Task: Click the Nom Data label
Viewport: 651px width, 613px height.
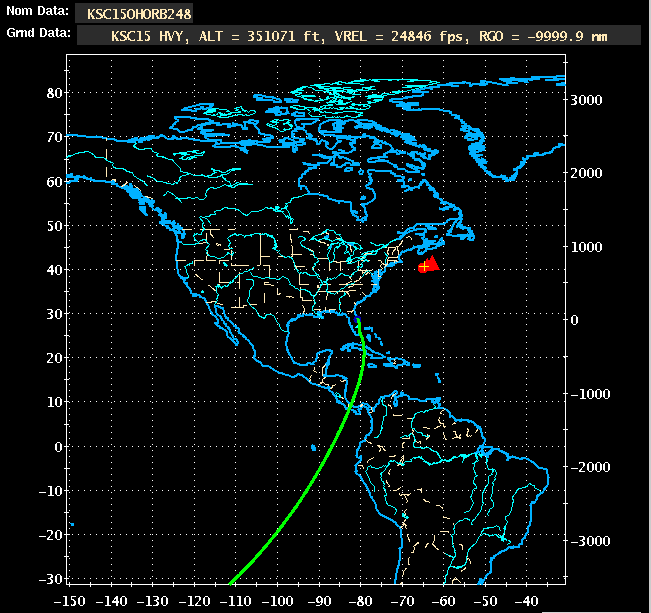Action: point(37,11)
